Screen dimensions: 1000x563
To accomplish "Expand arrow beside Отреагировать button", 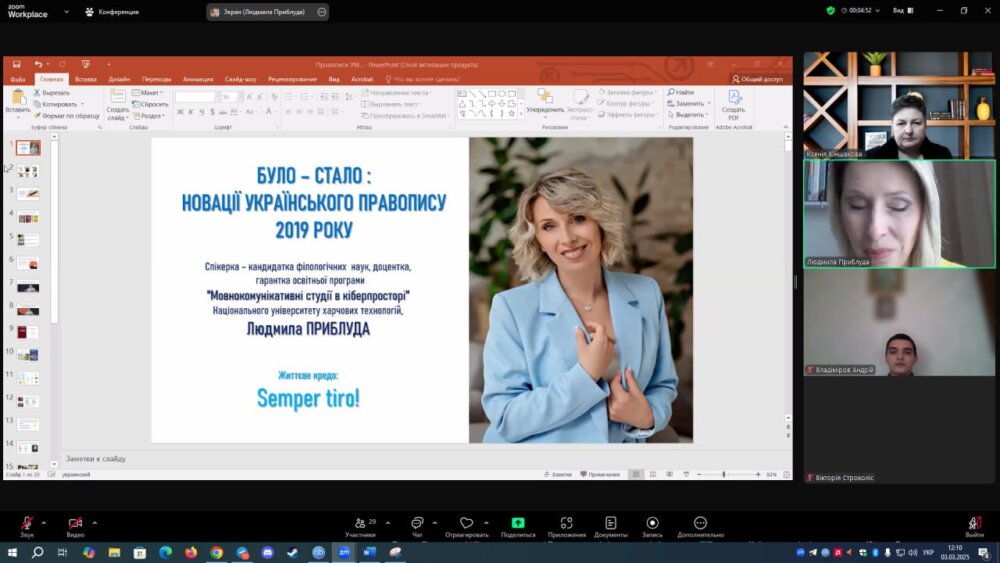I will click(486, 523).
